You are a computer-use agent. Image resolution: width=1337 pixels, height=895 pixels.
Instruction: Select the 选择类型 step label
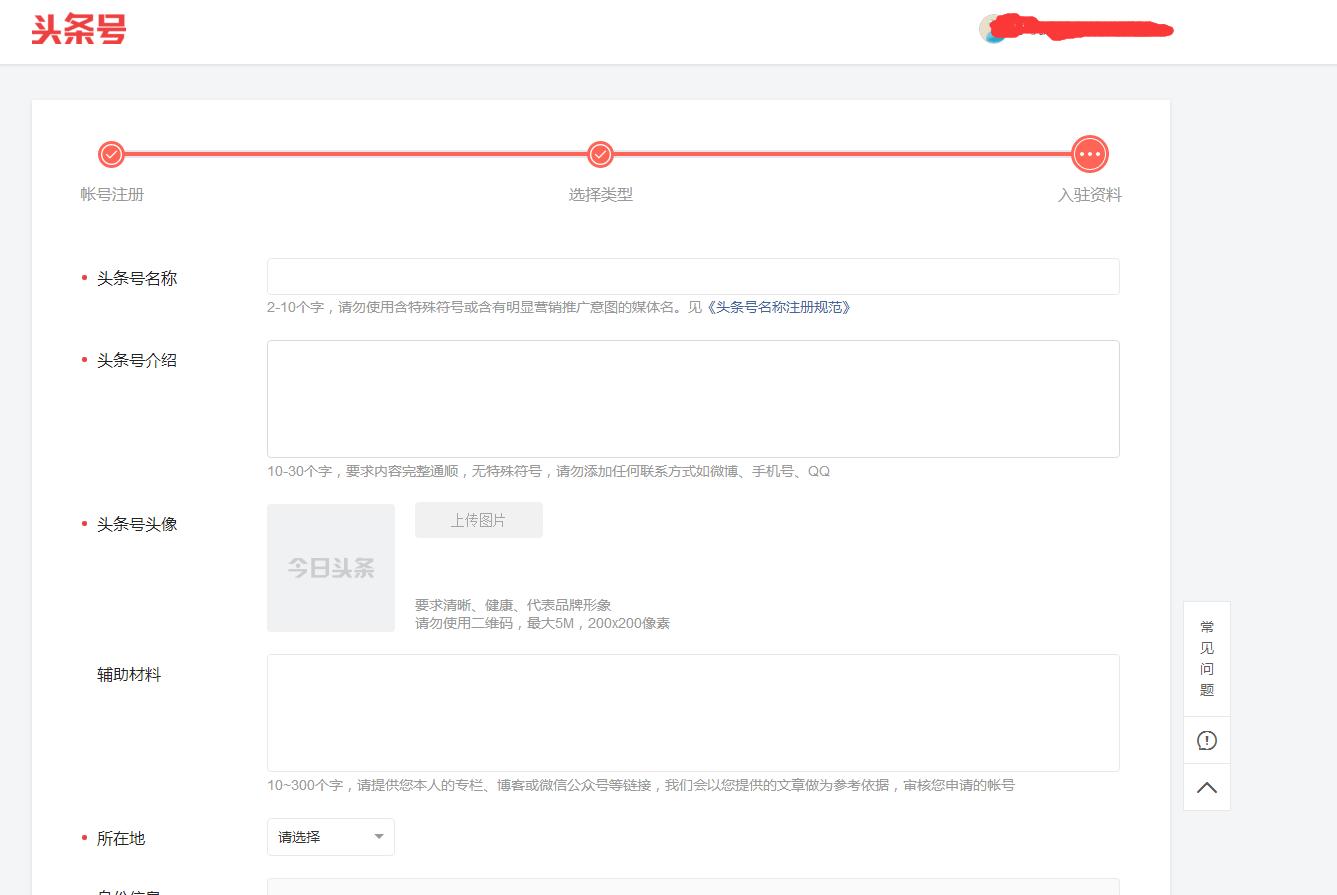coord(599,195)
